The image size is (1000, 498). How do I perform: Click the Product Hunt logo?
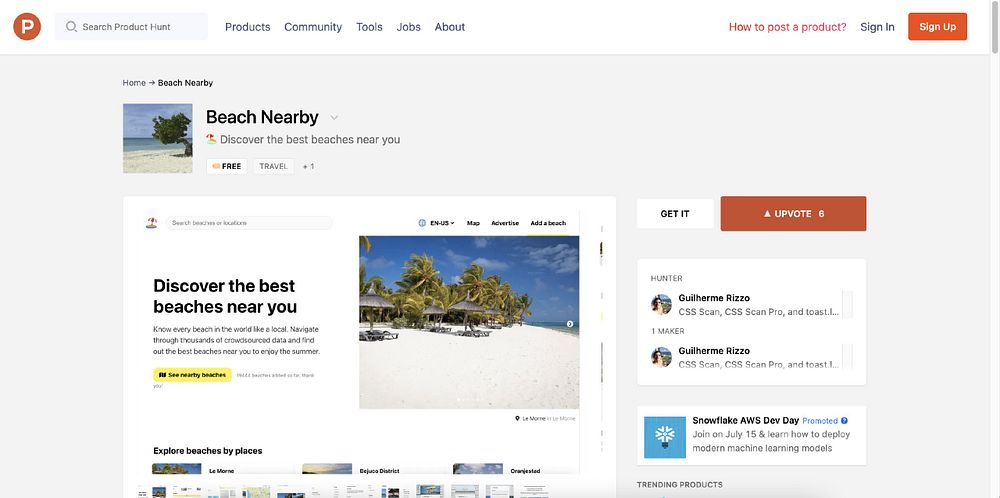point(27,27)
